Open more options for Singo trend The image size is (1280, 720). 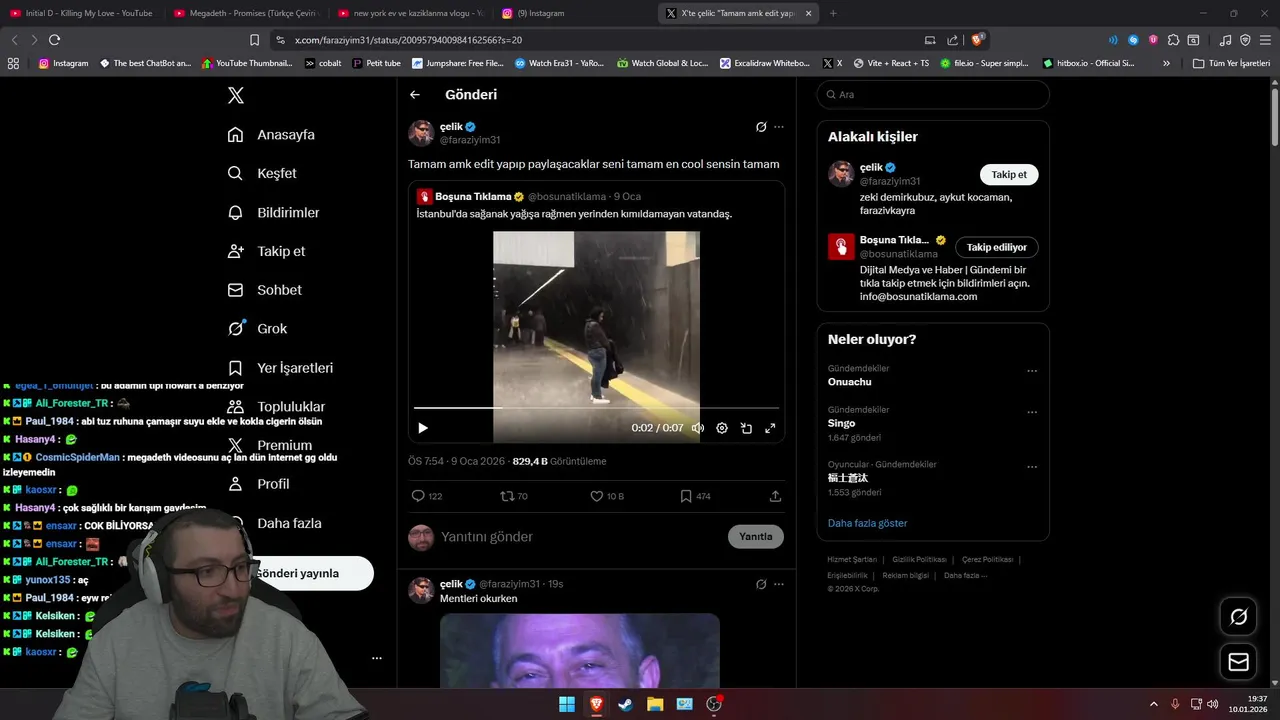[1032, 412]
